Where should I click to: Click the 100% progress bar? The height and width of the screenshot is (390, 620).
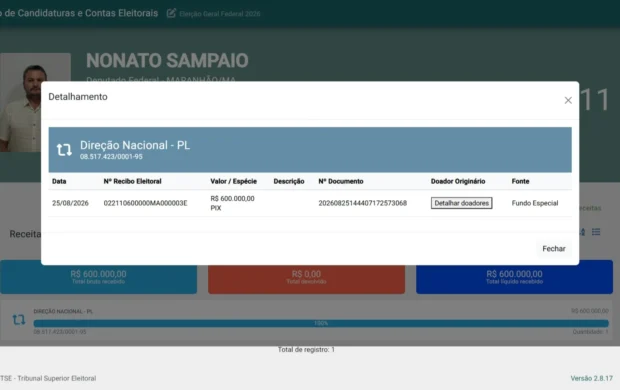tap(321, 324)
